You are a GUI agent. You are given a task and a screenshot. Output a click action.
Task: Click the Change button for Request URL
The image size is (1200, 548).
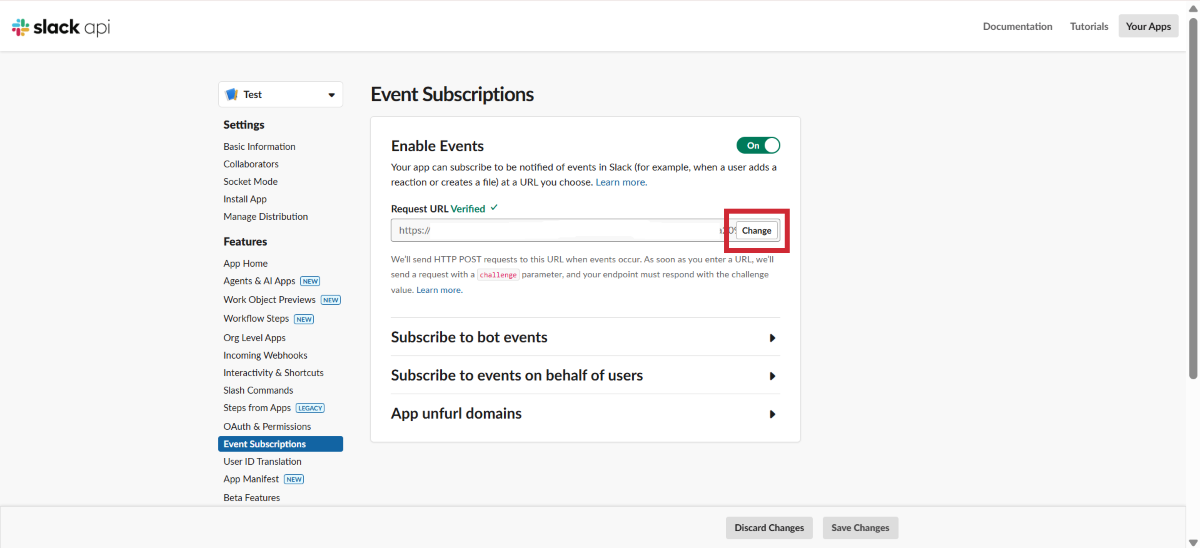point(757,231)
